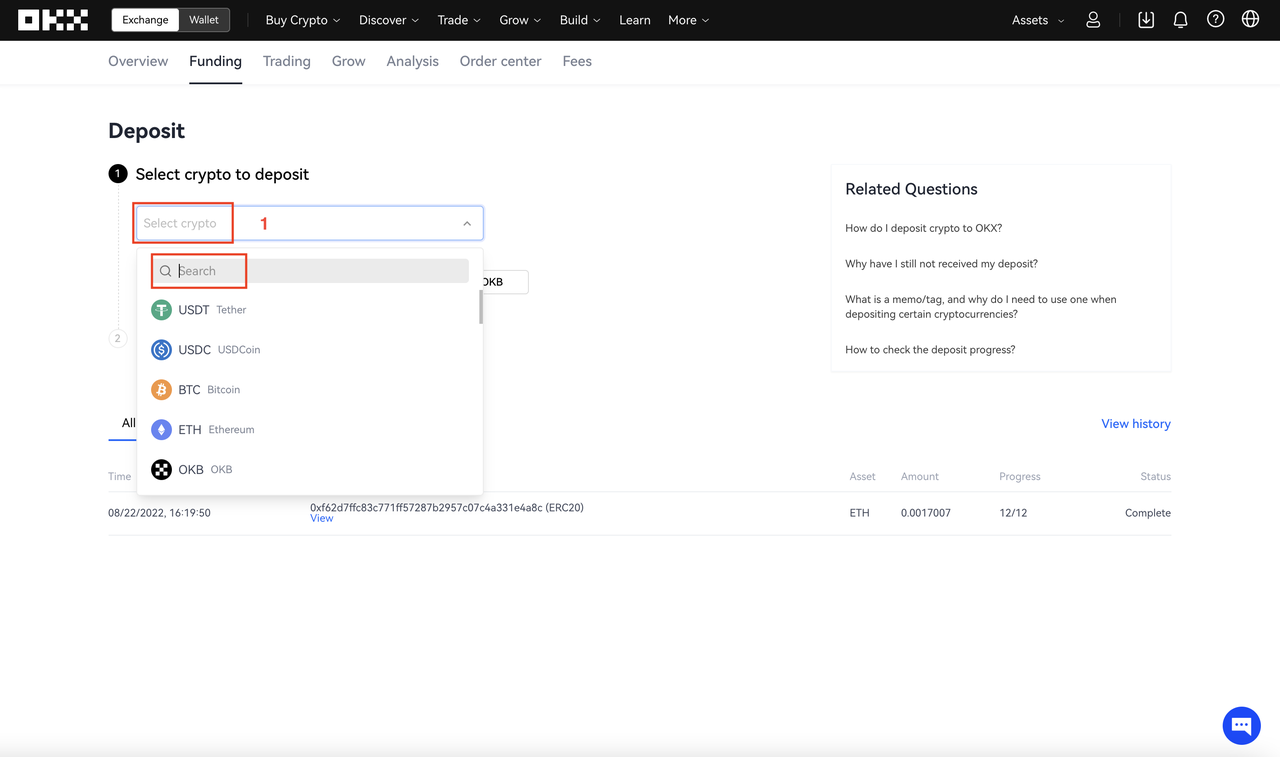Image resolution: width=1280 pixels, height=757 pixels.
Task: Open the user profile icon
Action: [x=1093, y=20]
